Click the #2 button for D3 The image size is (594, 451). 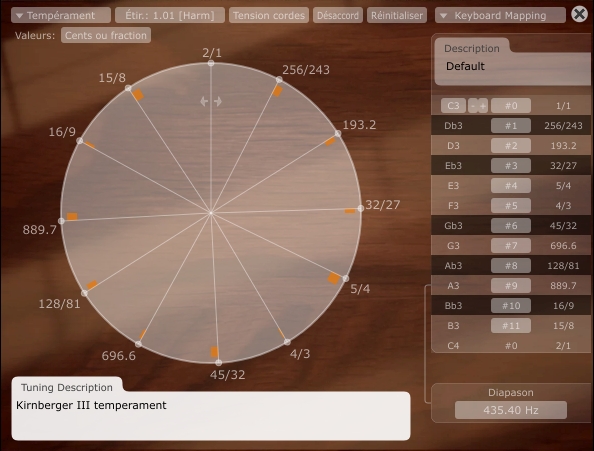tap(511, 146)
